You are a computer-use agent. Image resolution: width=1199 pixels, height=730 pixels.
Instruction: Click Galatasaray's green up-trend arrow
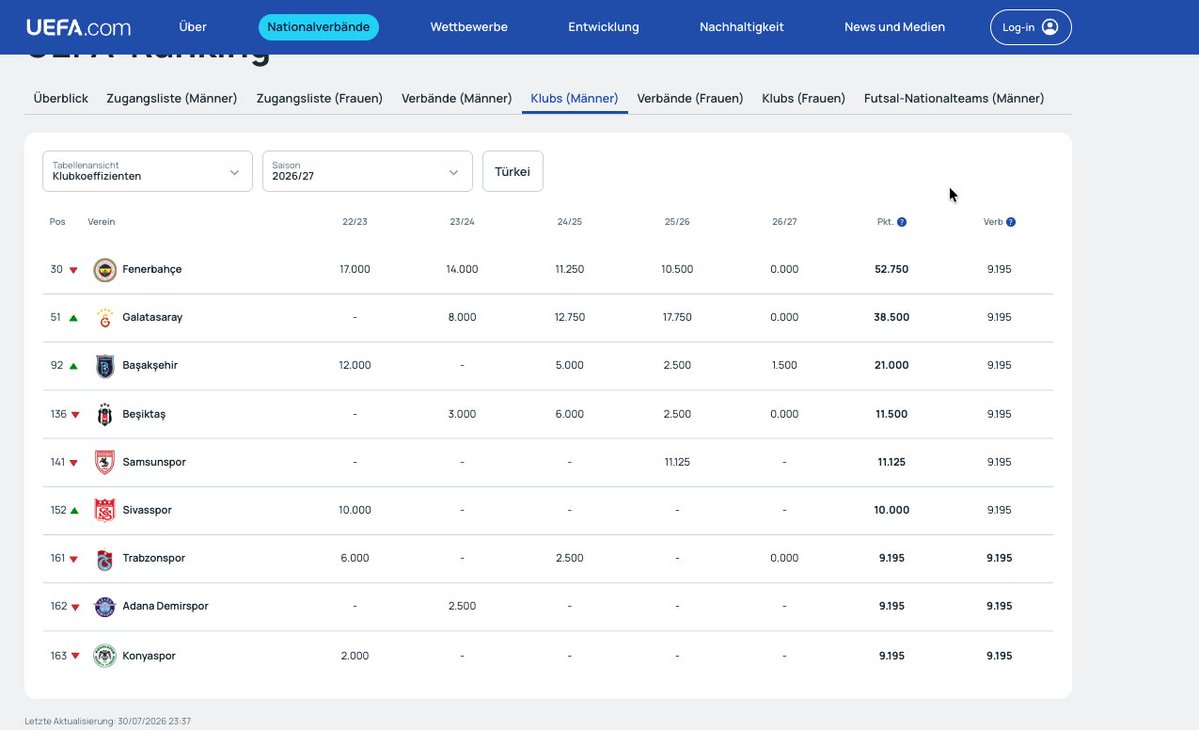click(73, 318)
